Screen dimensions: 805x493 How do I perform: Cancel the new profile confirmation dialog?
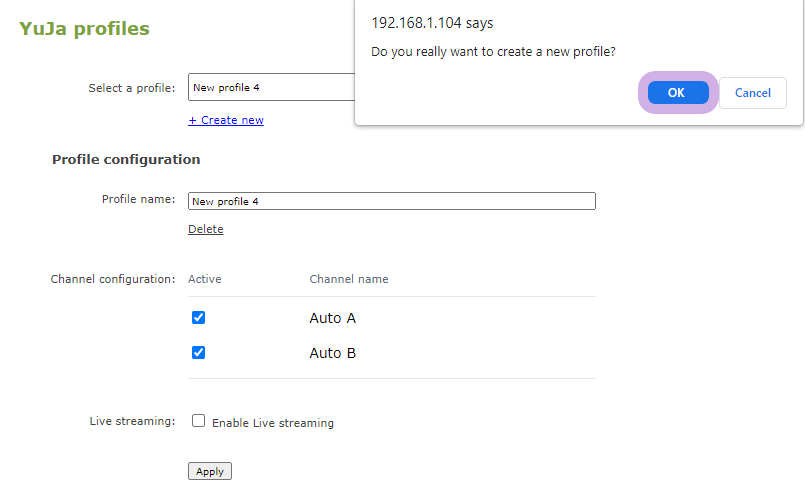click(752, 93)
